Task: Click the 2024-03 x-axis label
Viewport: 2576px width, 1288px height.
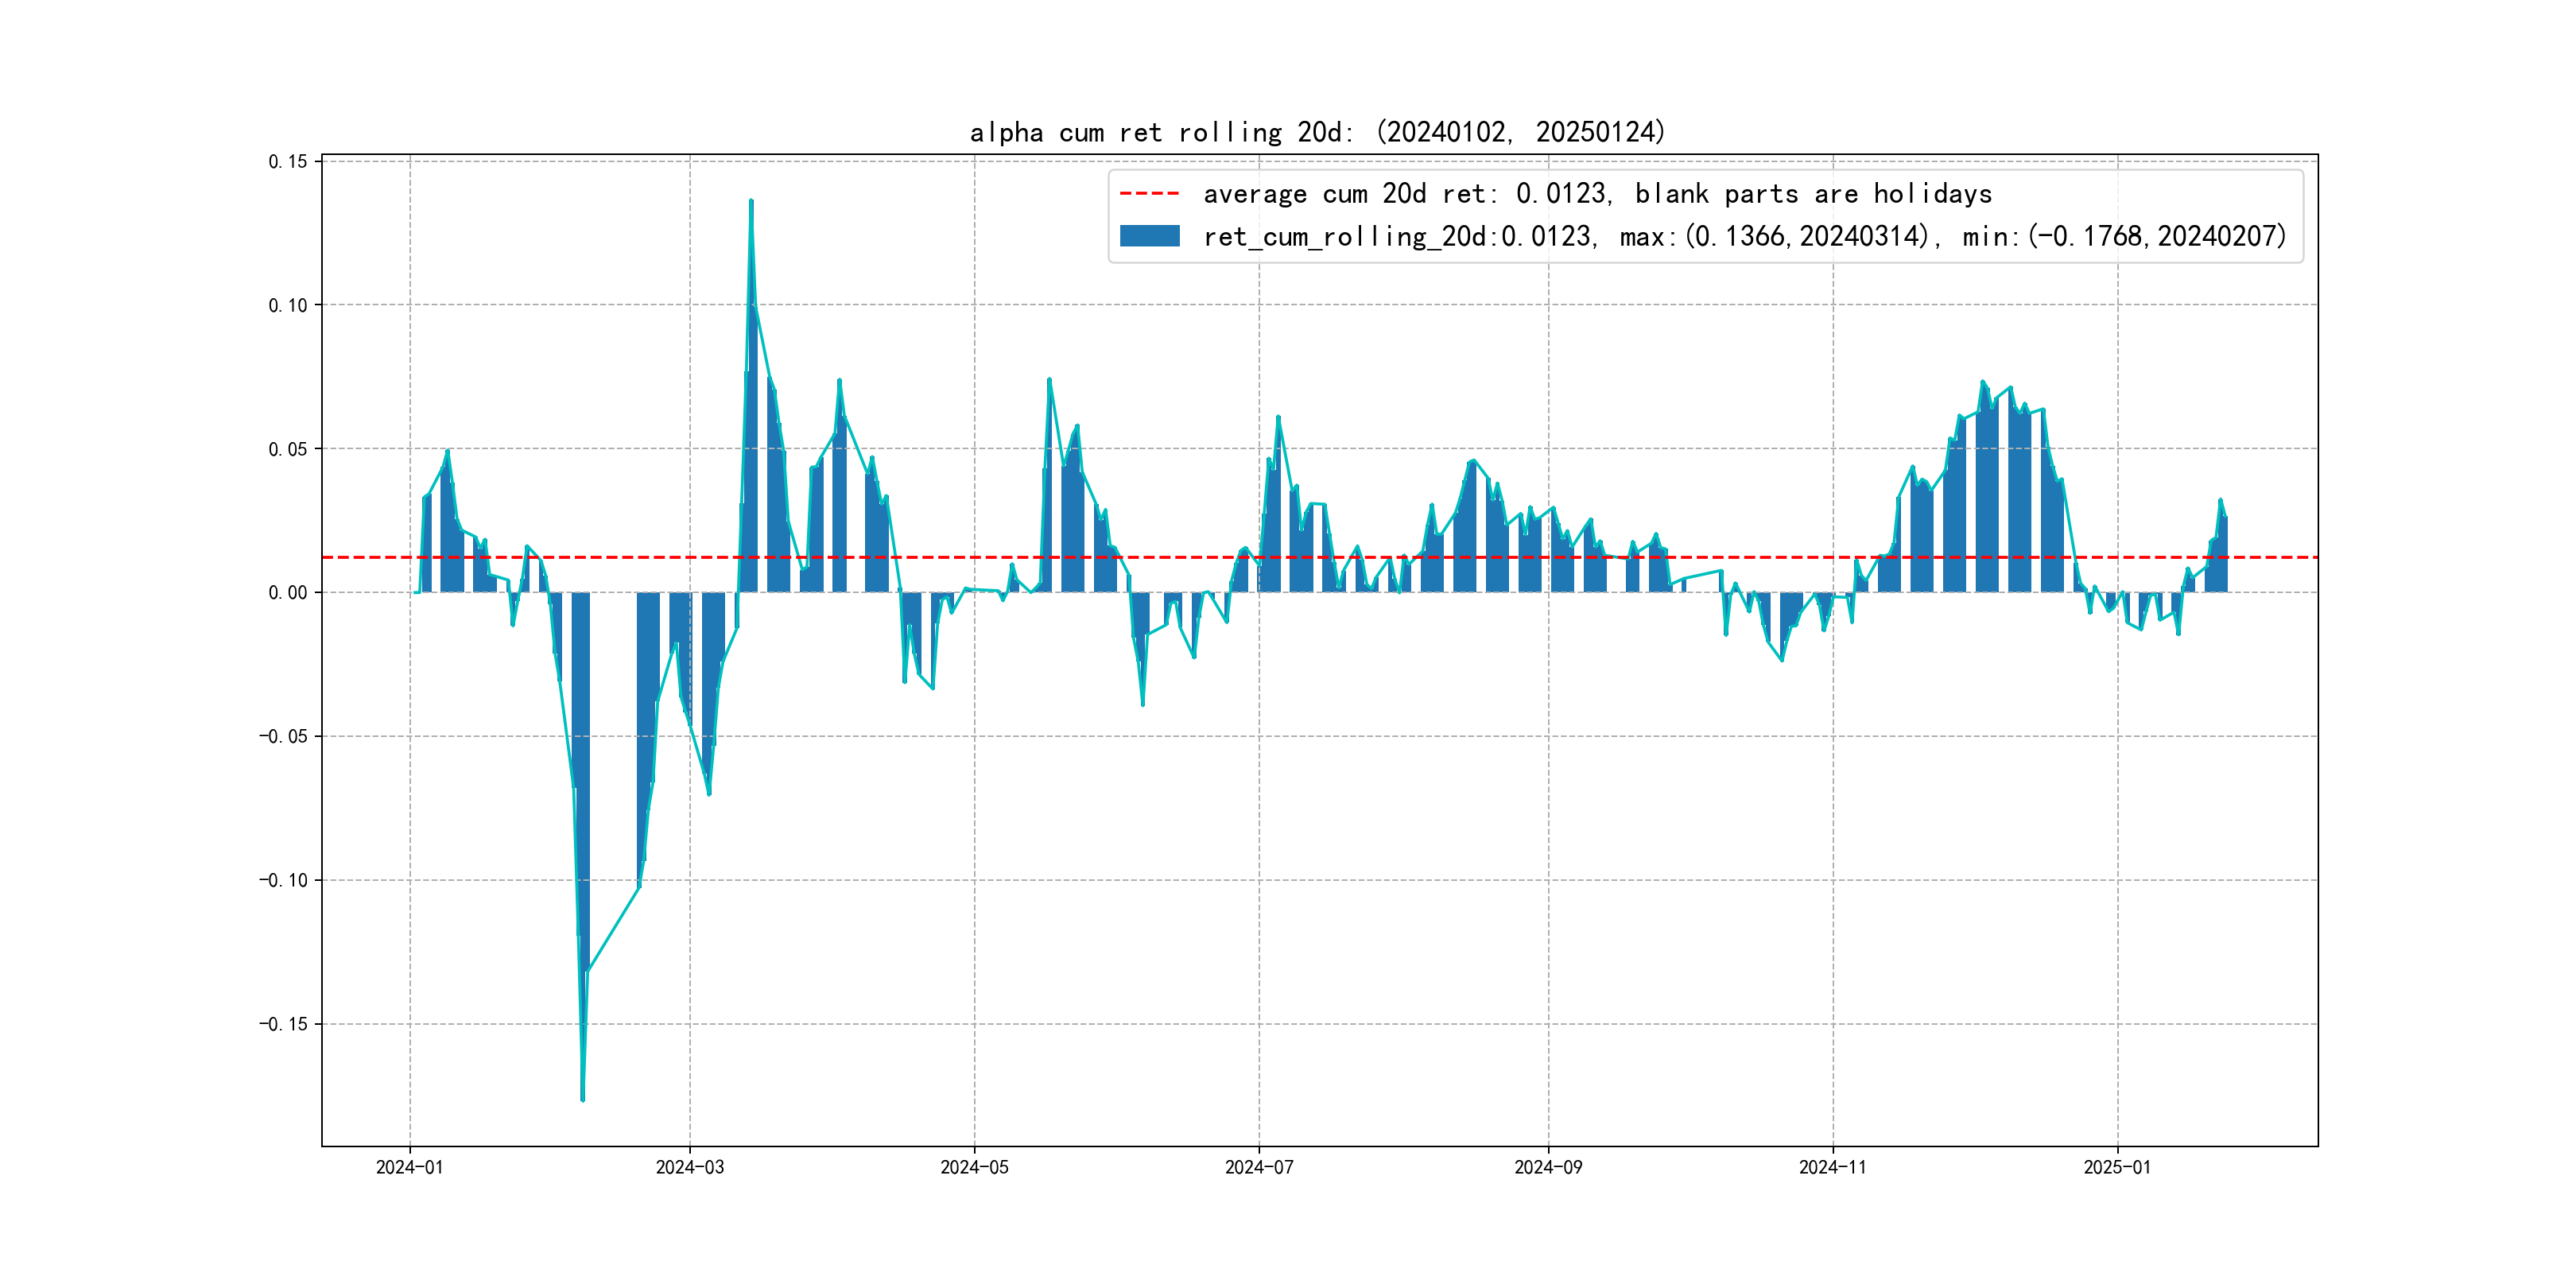Action: coord(689,1167)
